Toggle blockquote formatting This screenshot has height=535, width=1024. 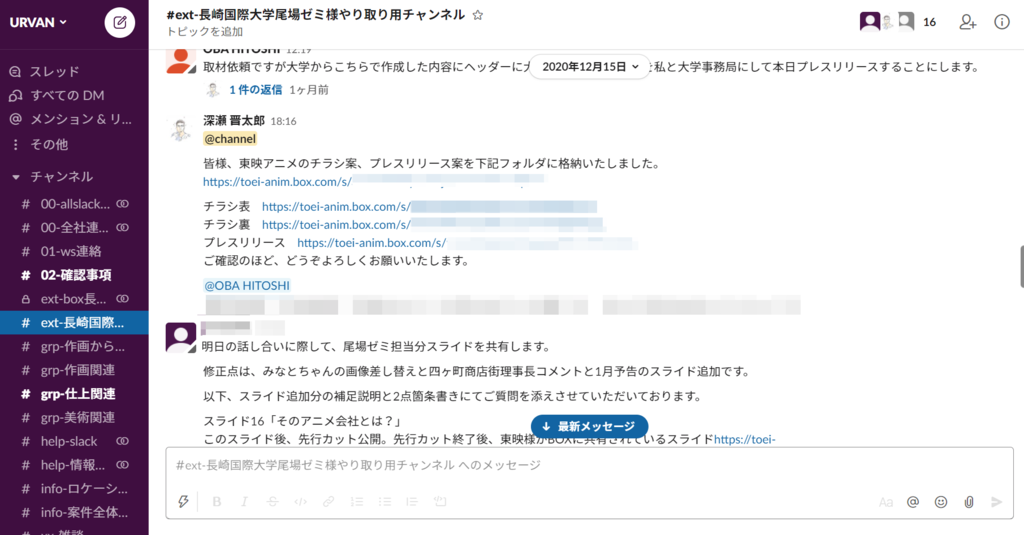412,501
